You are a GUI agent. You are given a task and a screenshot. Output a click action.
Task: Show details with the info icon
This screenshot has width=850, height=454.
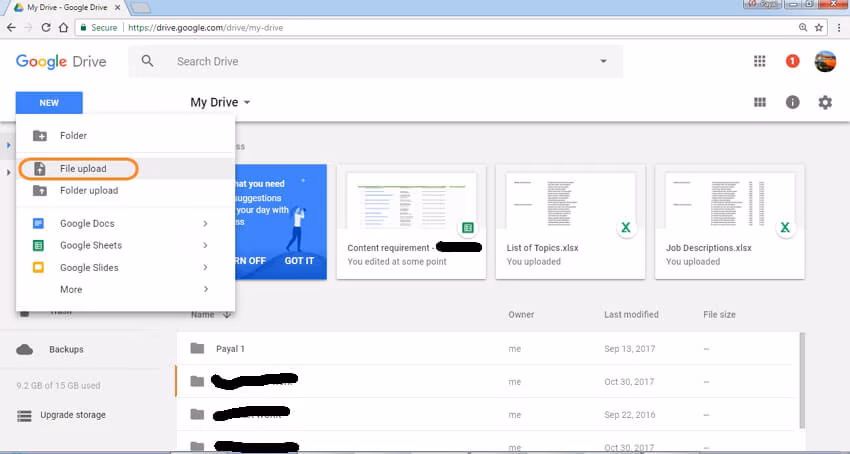792,102
